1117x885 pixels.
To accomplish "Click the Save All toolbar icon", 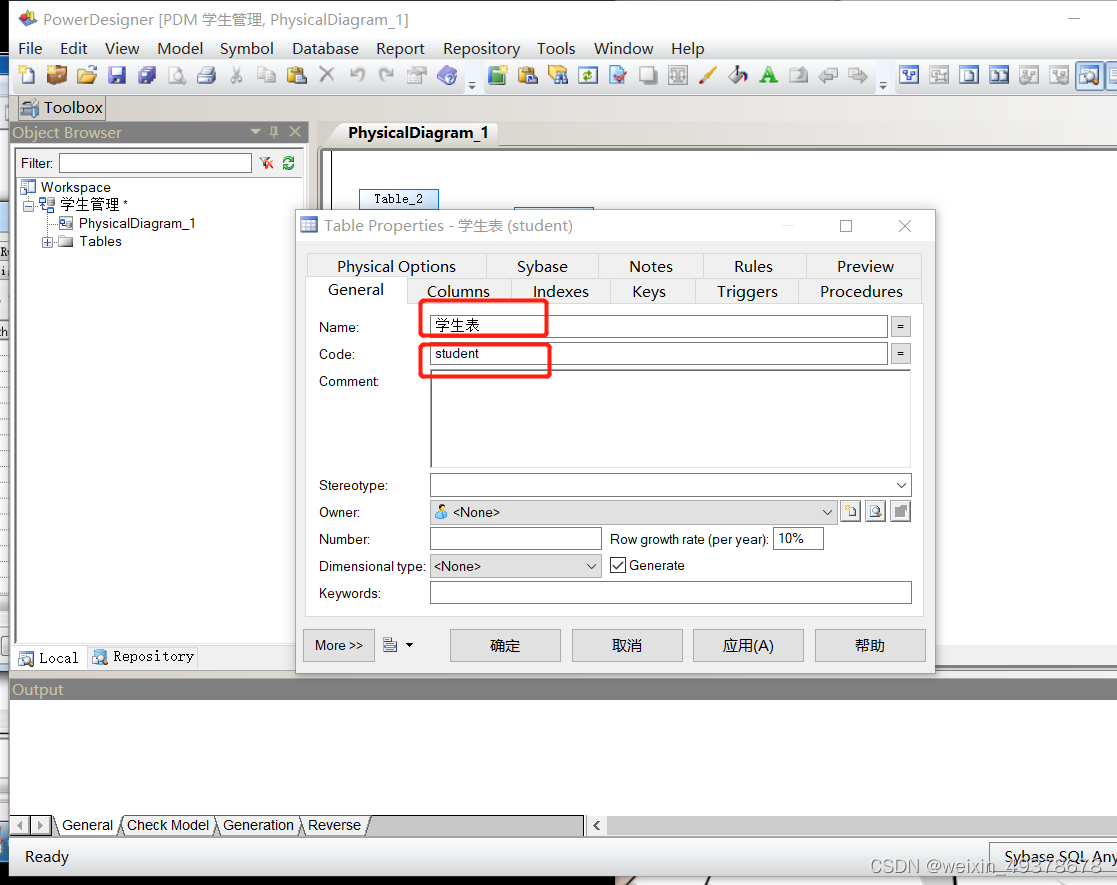I will pos(147,75).
